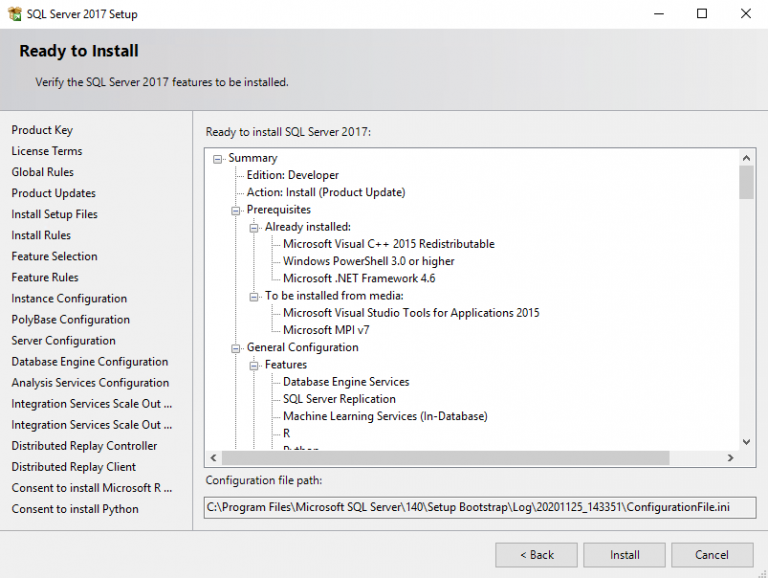Click the SQL Server Setup title bar icon
The width and height of the screenshot is (768, 578).
[x=15, y=14]
